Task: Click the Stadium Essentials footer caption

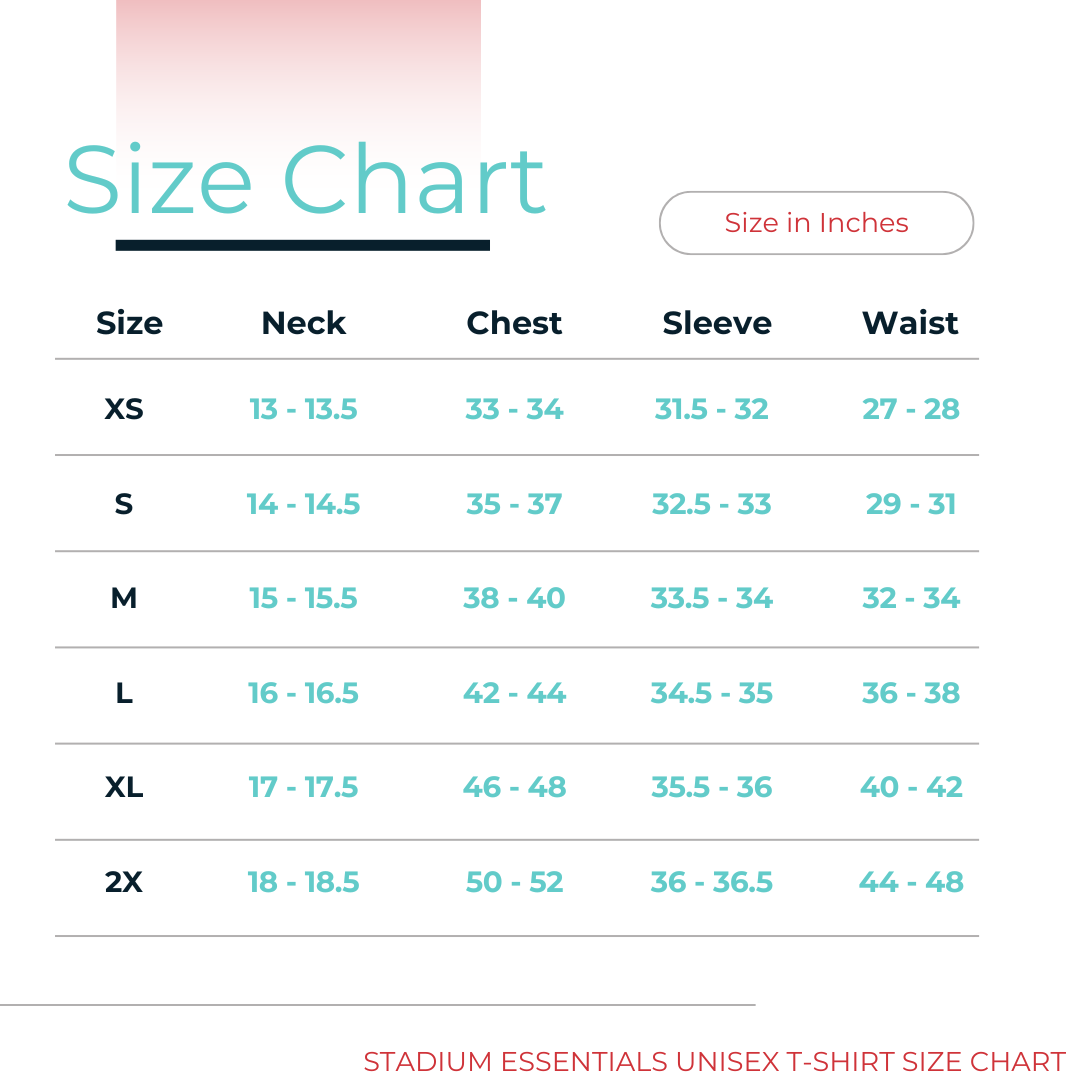Action: click(714, 1062)
